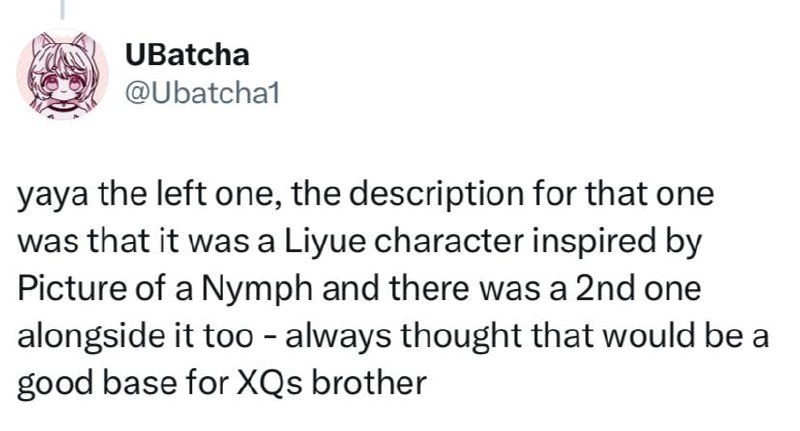
Task: Open the @Ubatcha1 handle link
Action: coord(203,93)
